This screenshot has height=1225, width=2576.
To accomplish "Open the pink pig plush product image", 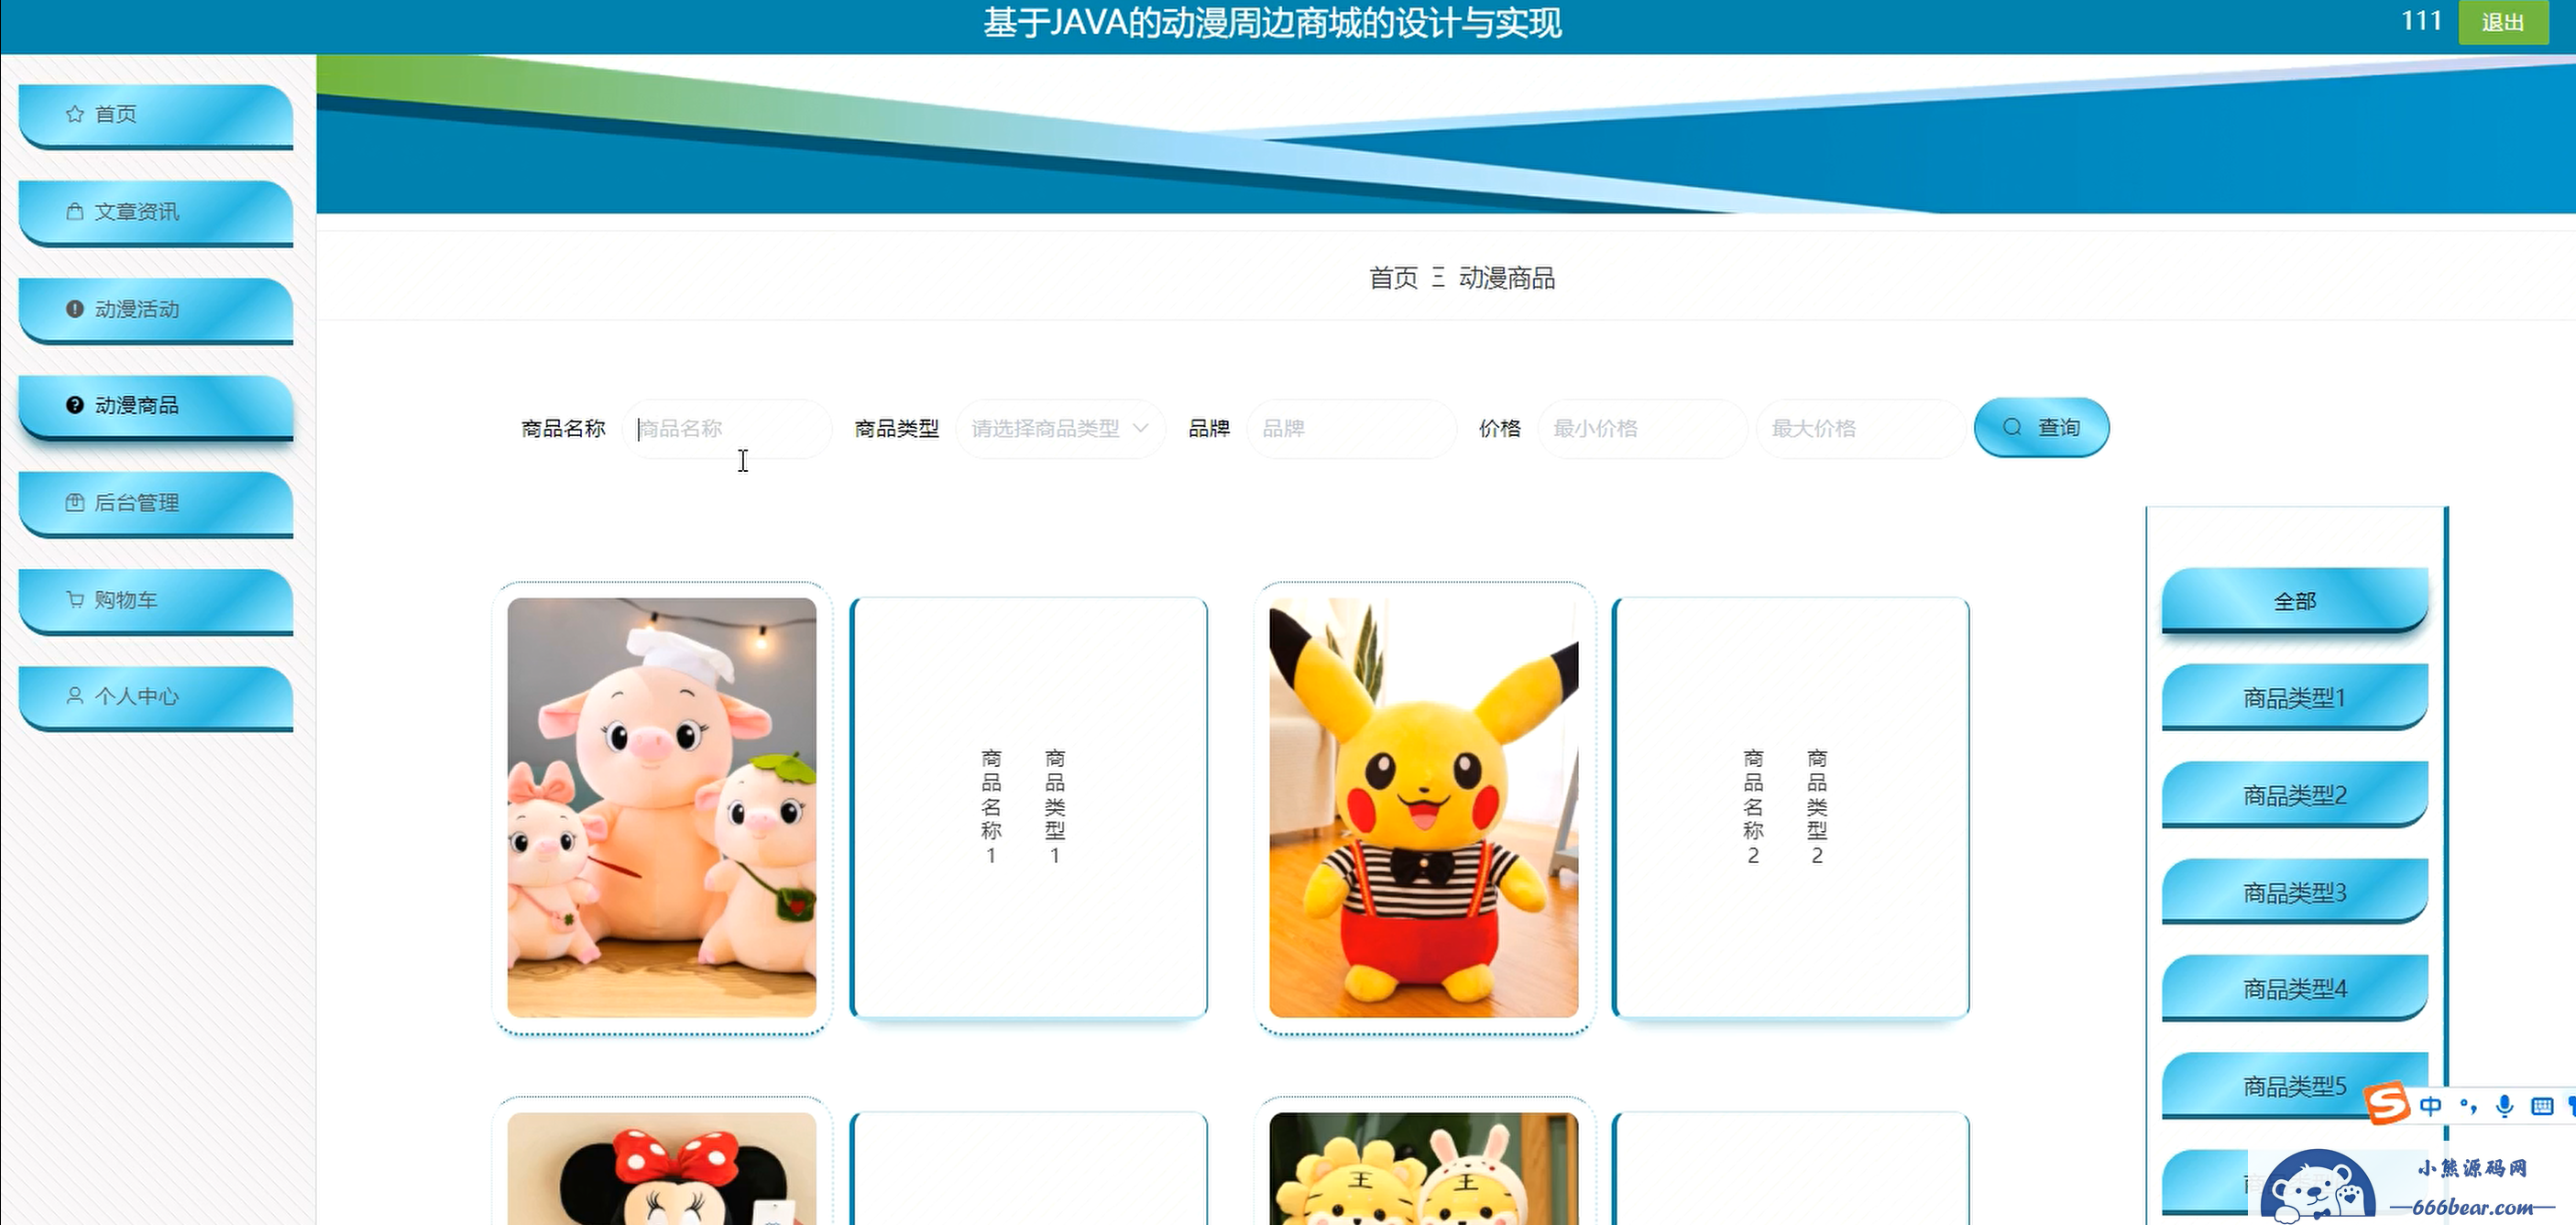I will (x=661, y=807).
